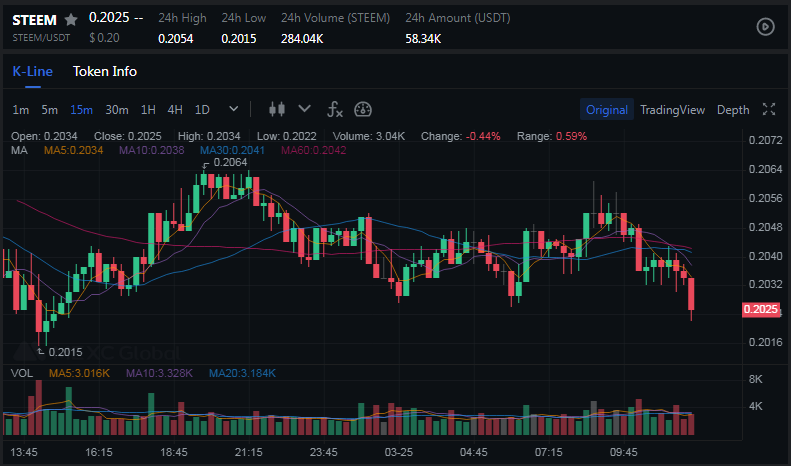The image size is (791, 466).
Task: Enter fullscreen chart mode
Action: tap(769, 109)
